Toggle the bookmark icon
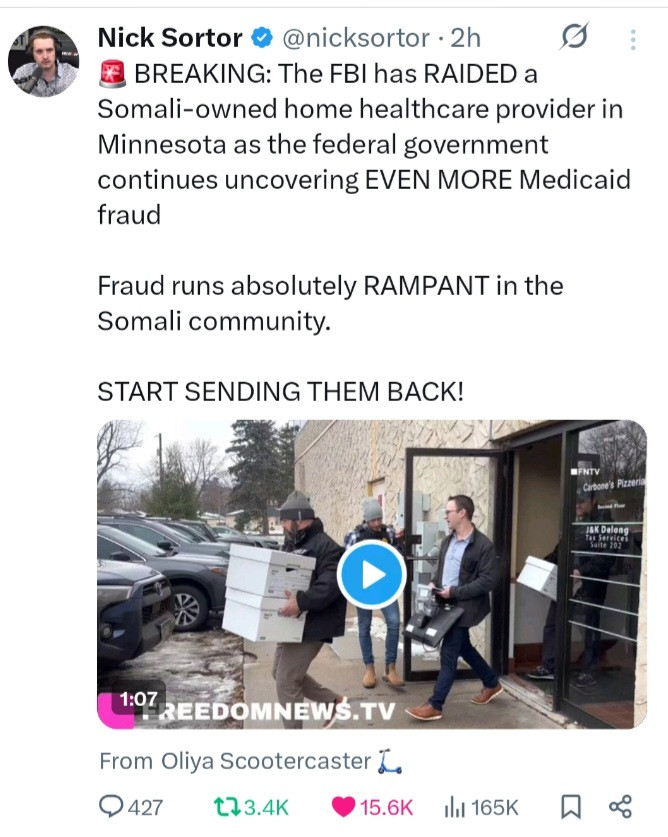The image size is (668, 837). pos(570,807)
